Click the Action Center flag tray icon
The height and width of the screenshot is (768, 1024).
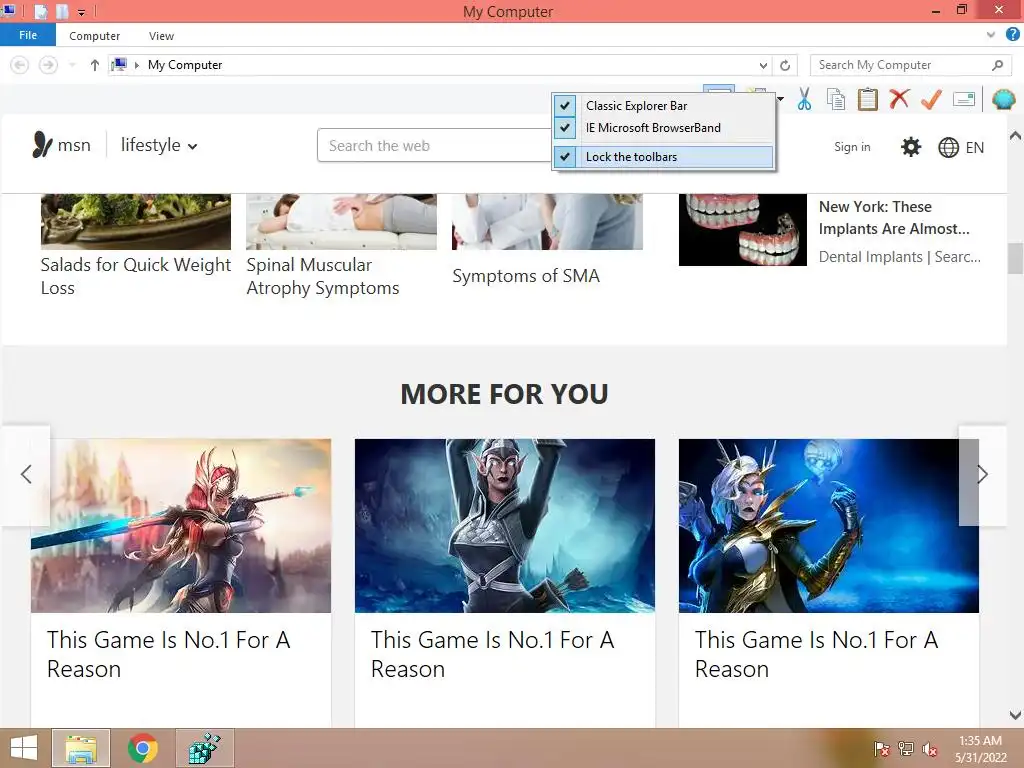click(x=882, y=748)
